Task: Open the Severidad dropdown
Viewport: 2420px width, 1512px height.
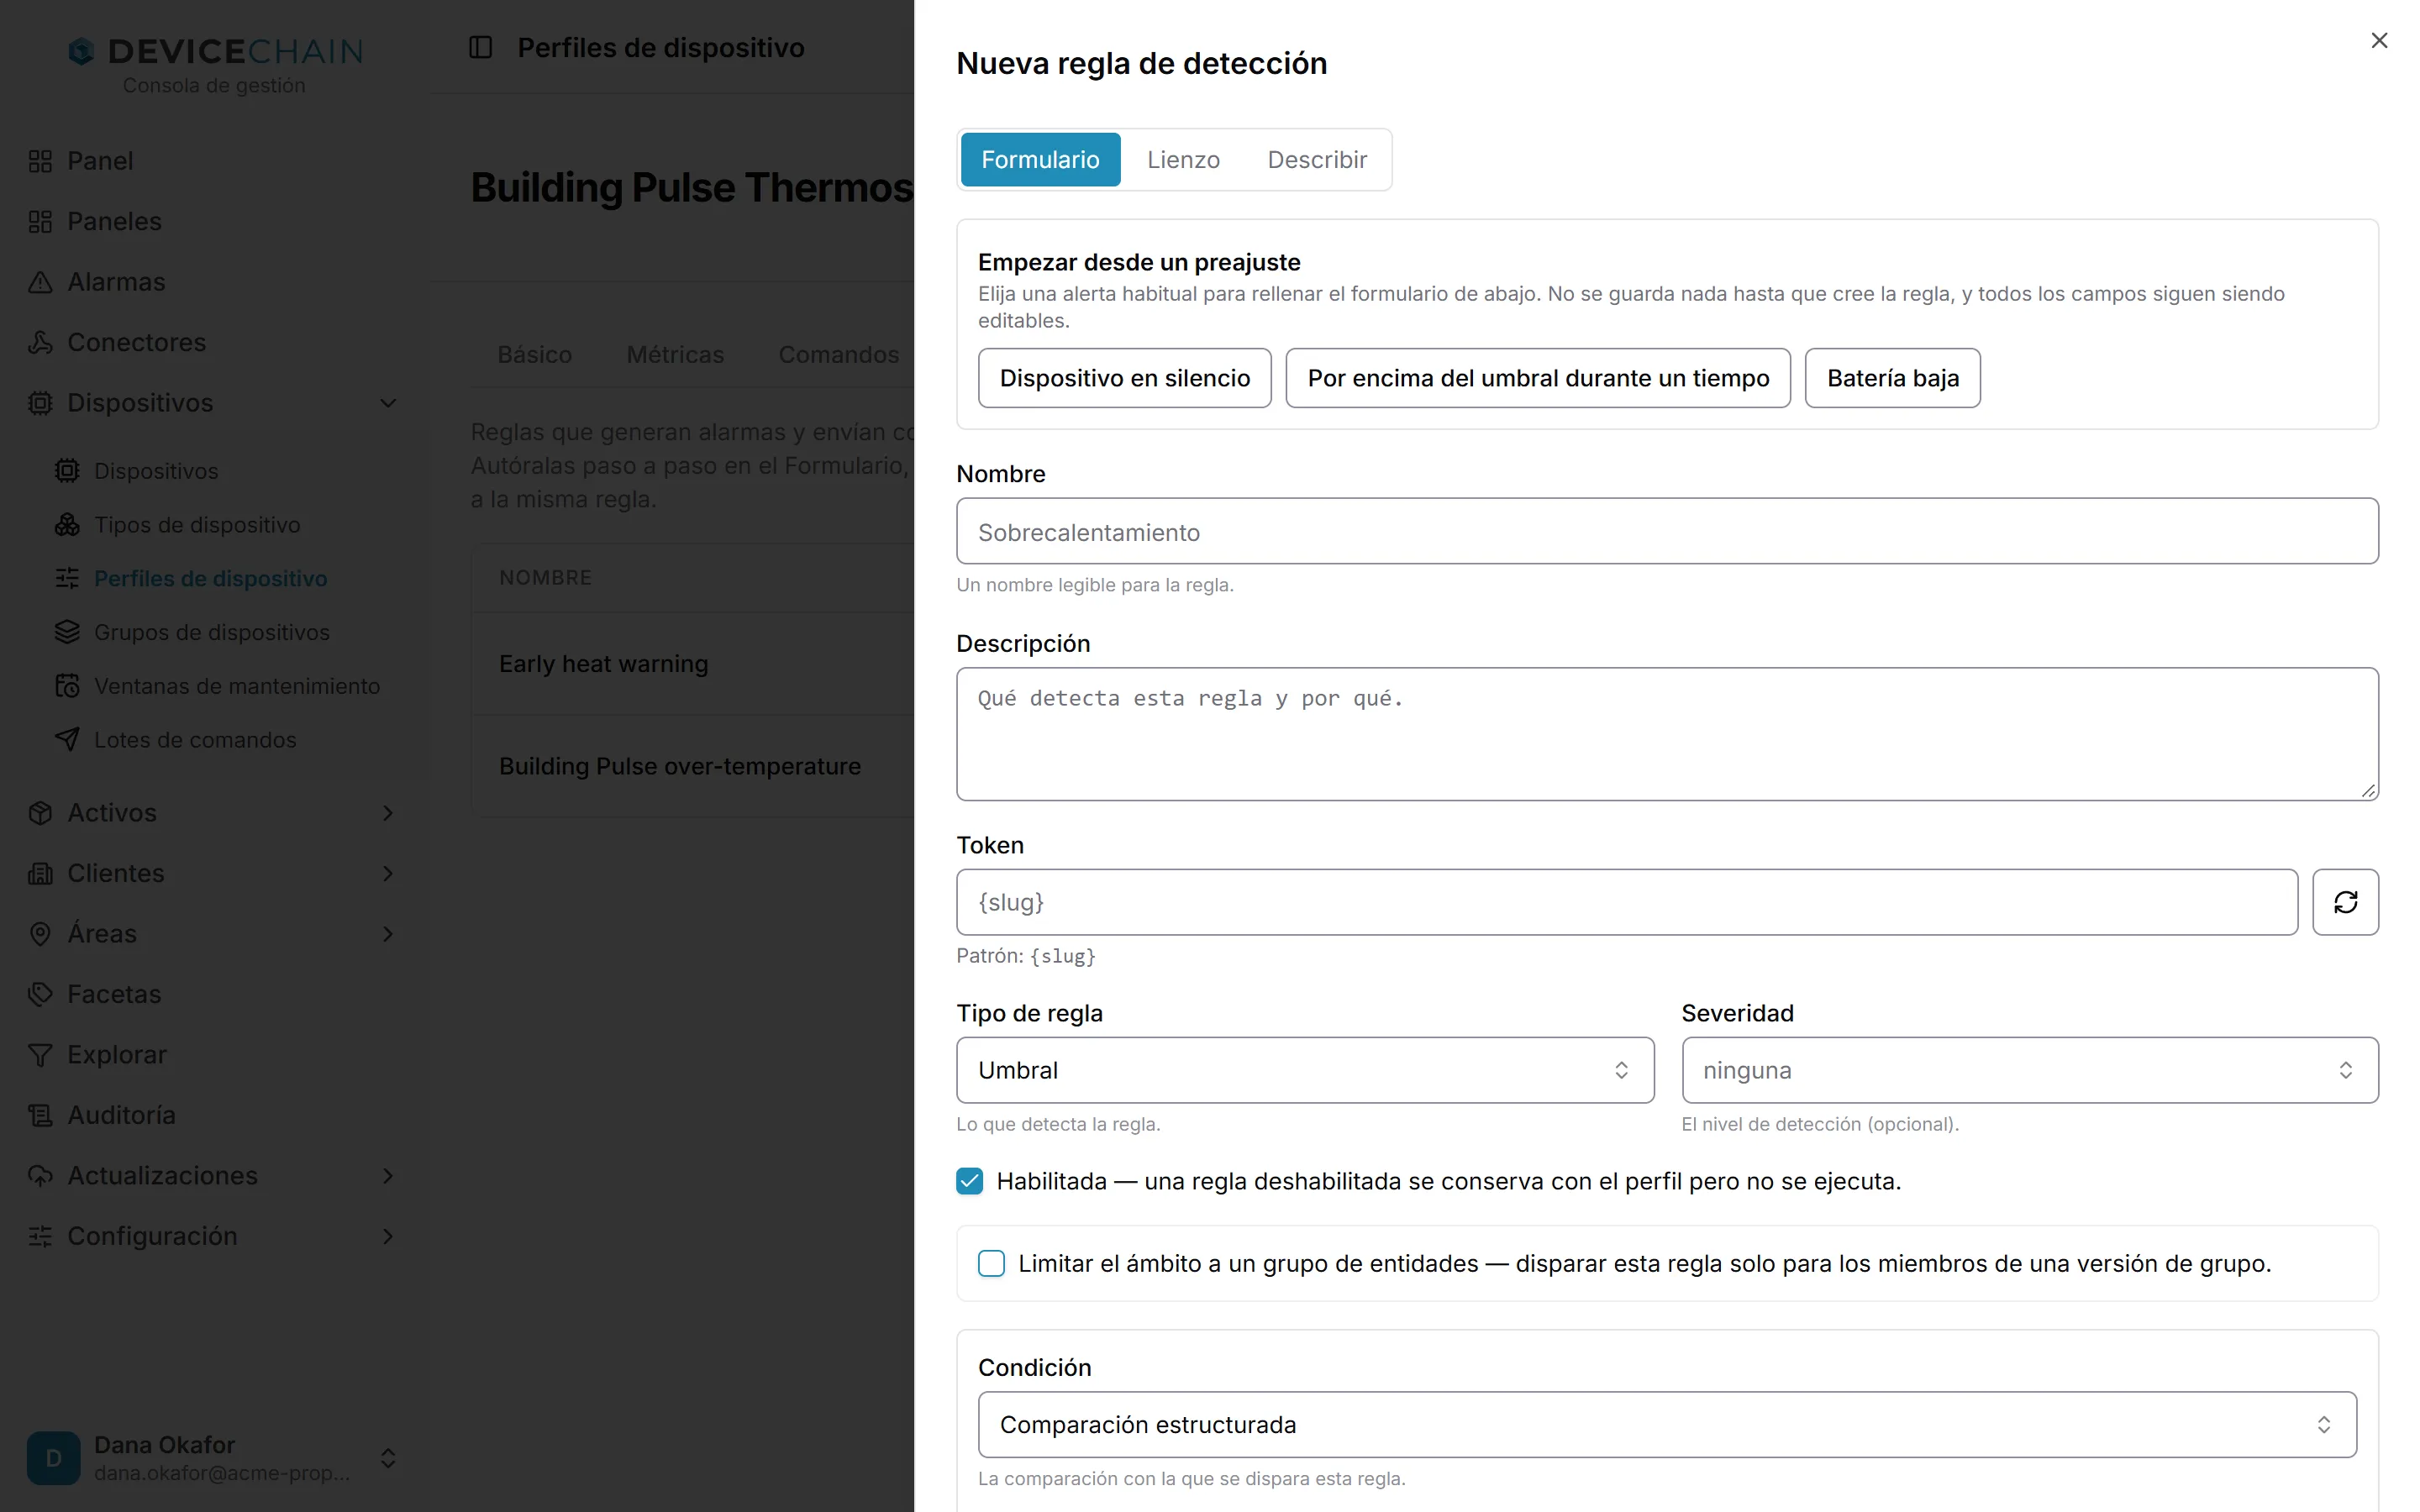Action: point(2030,1070)
